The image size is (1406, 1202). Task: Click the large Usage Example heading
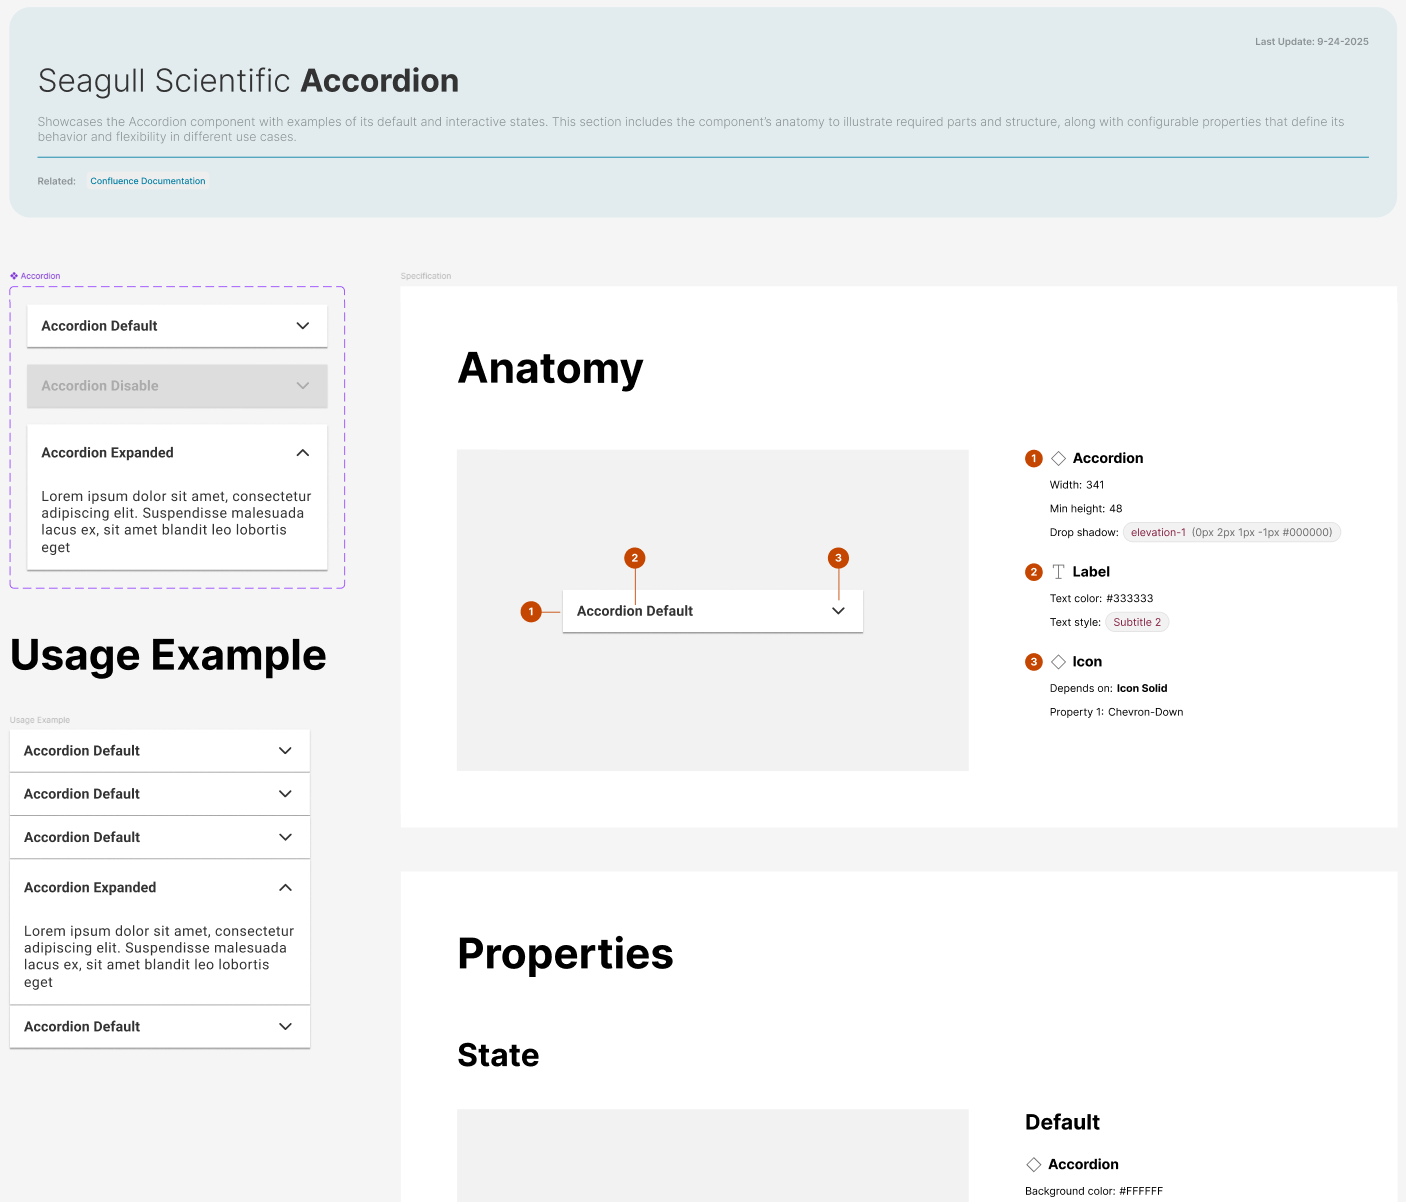click(168, 655)
